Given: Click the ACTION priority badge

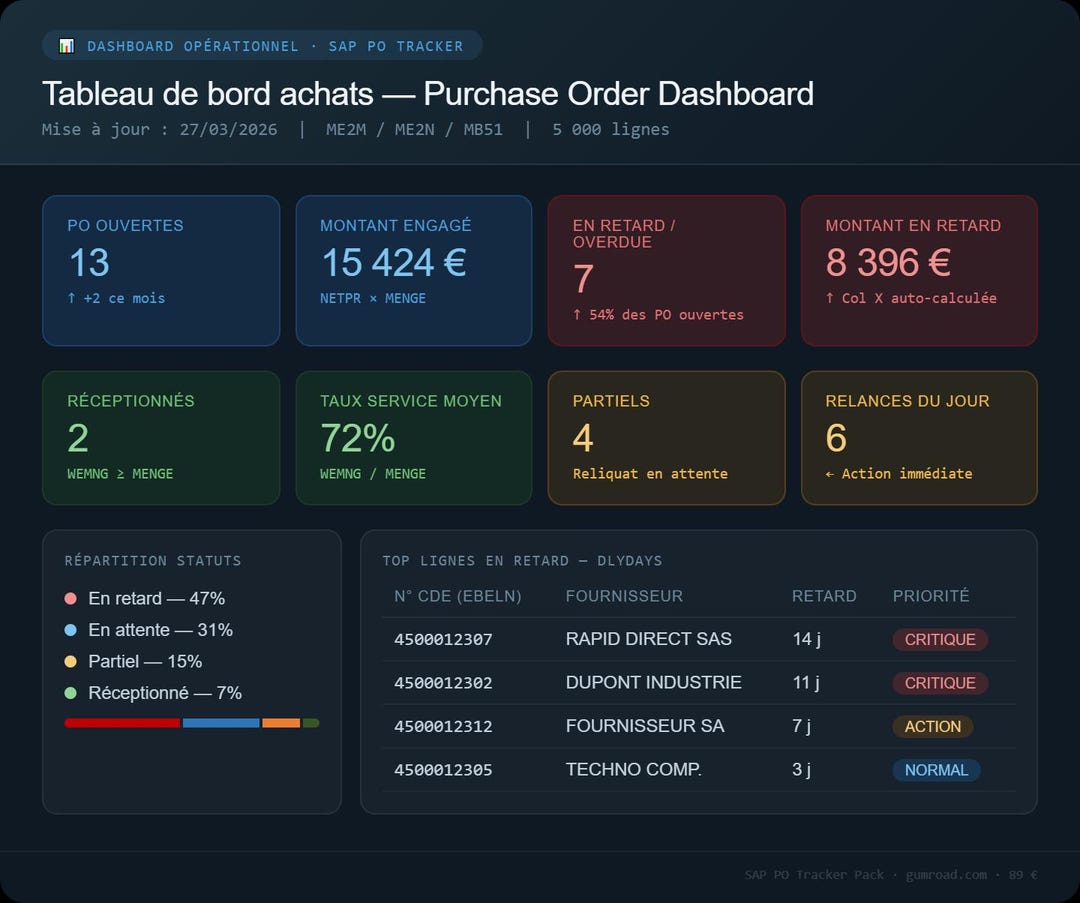Looking at the screenshot, I should pyautogui.click(x=933, y=727).
